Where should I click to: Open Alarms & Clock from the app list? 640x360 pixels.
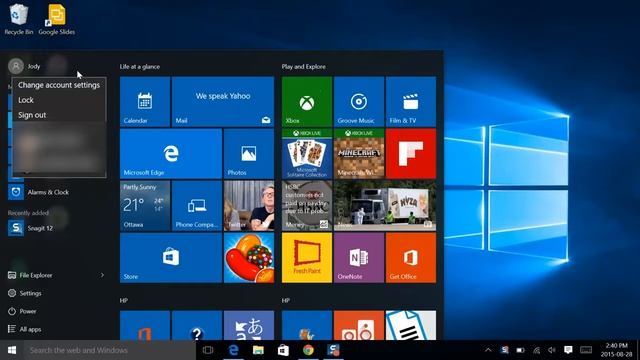point(56,192)
